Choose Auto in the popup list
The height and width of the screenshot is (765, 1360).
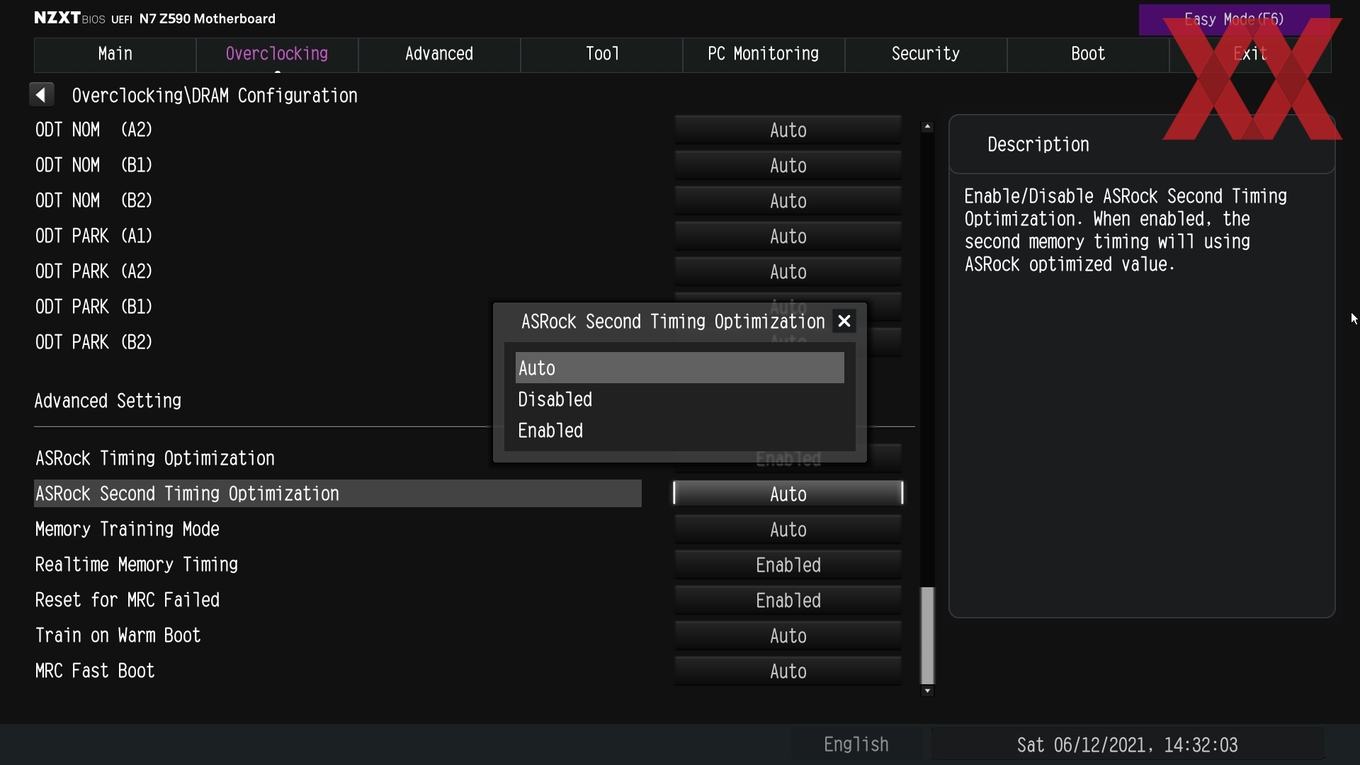(679, 367)
